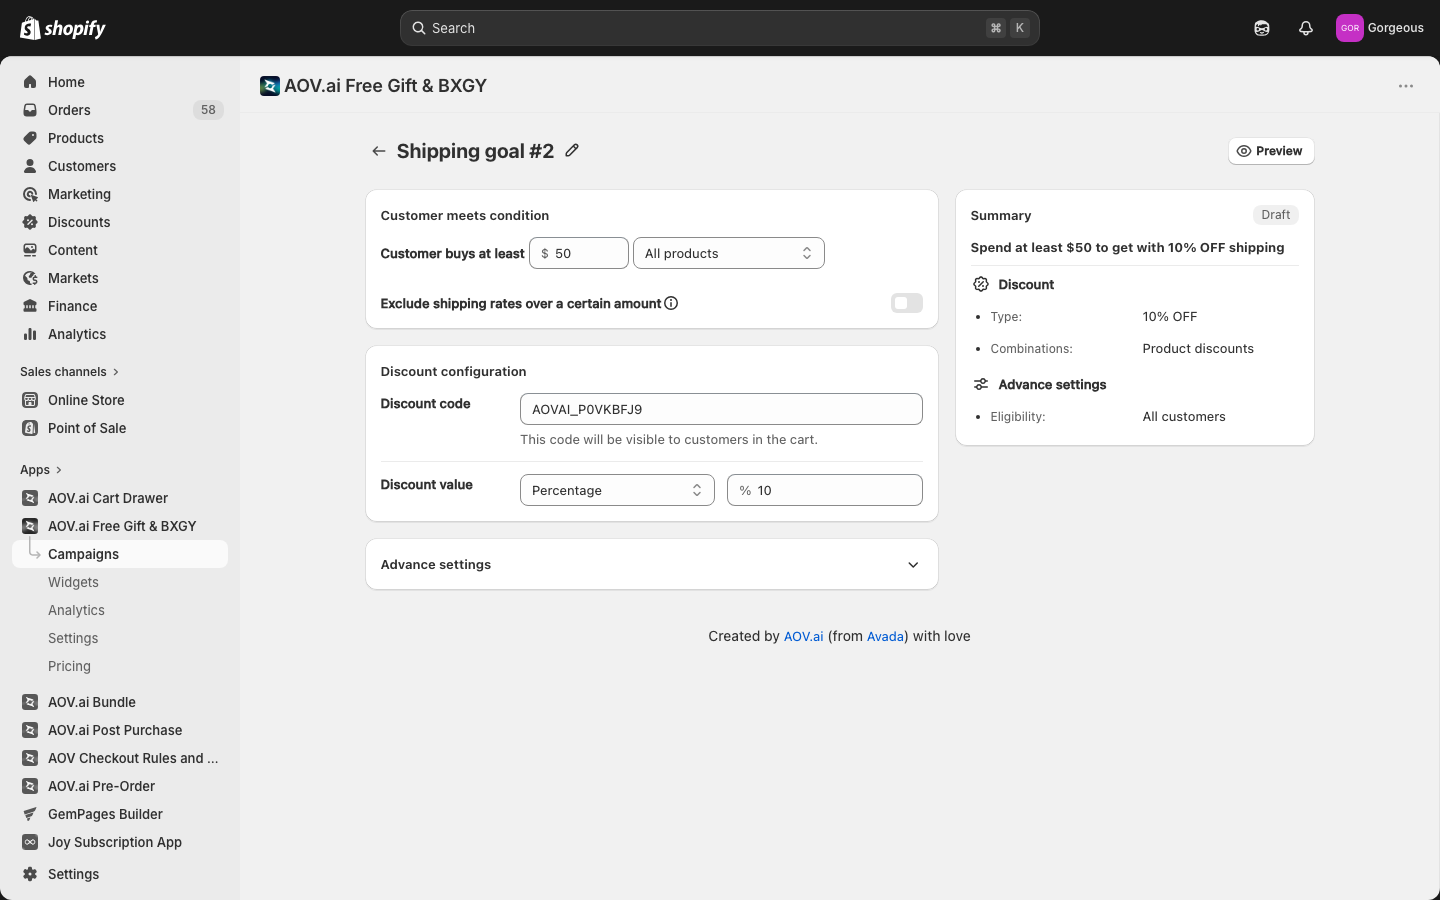
Task: Click the AOV.ai Cart Drawer app icon
Action: 30,498
